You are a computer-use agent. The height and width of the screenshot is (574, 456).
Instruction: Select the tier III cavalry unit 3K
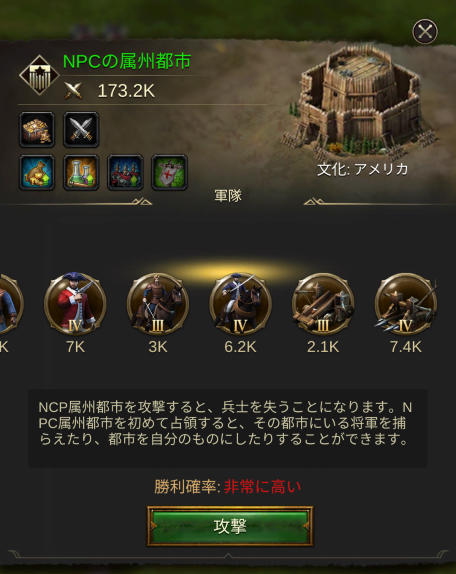[158, 304]
